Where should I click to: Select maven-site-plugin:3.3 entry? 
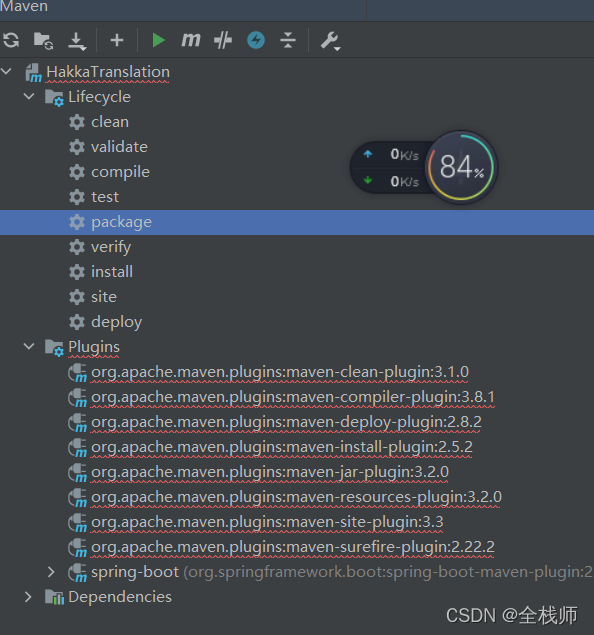(267, 522)
